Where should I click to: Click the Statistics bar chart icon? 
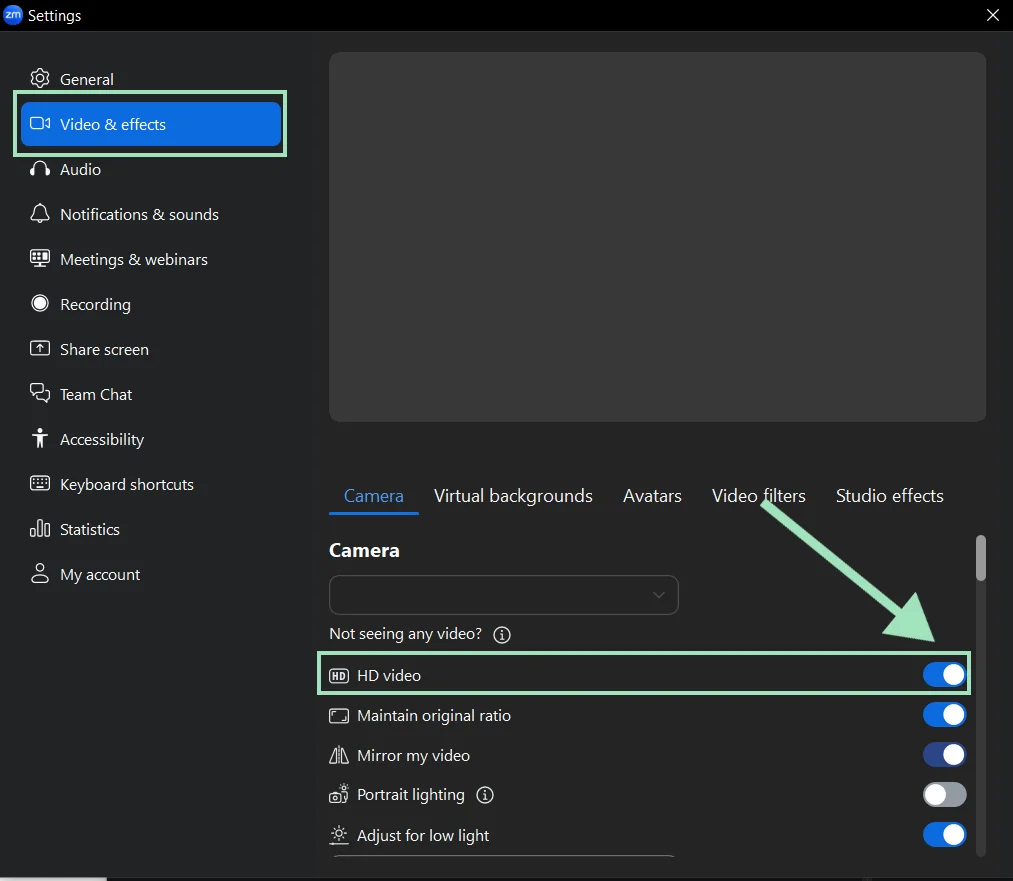click(x=39, y=529)
